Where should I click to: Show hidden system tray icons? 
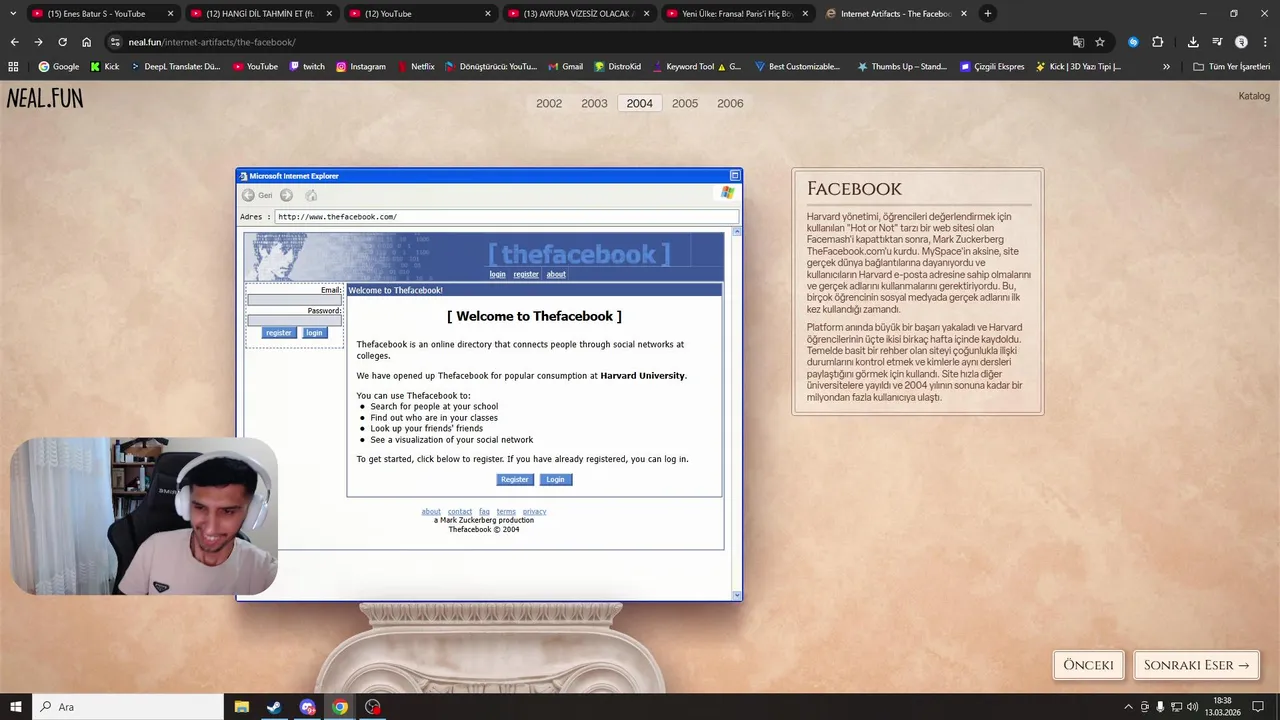[1129, 707]
